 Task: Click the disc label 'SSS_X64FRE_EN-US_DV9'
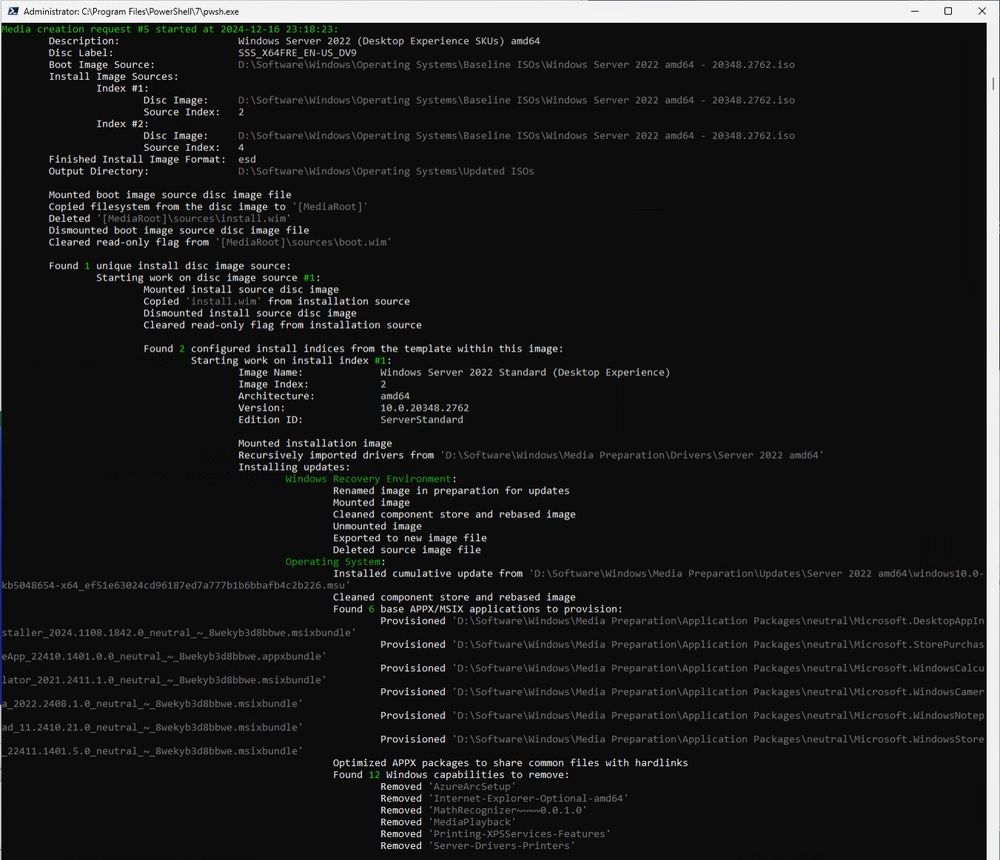point(297,53)
